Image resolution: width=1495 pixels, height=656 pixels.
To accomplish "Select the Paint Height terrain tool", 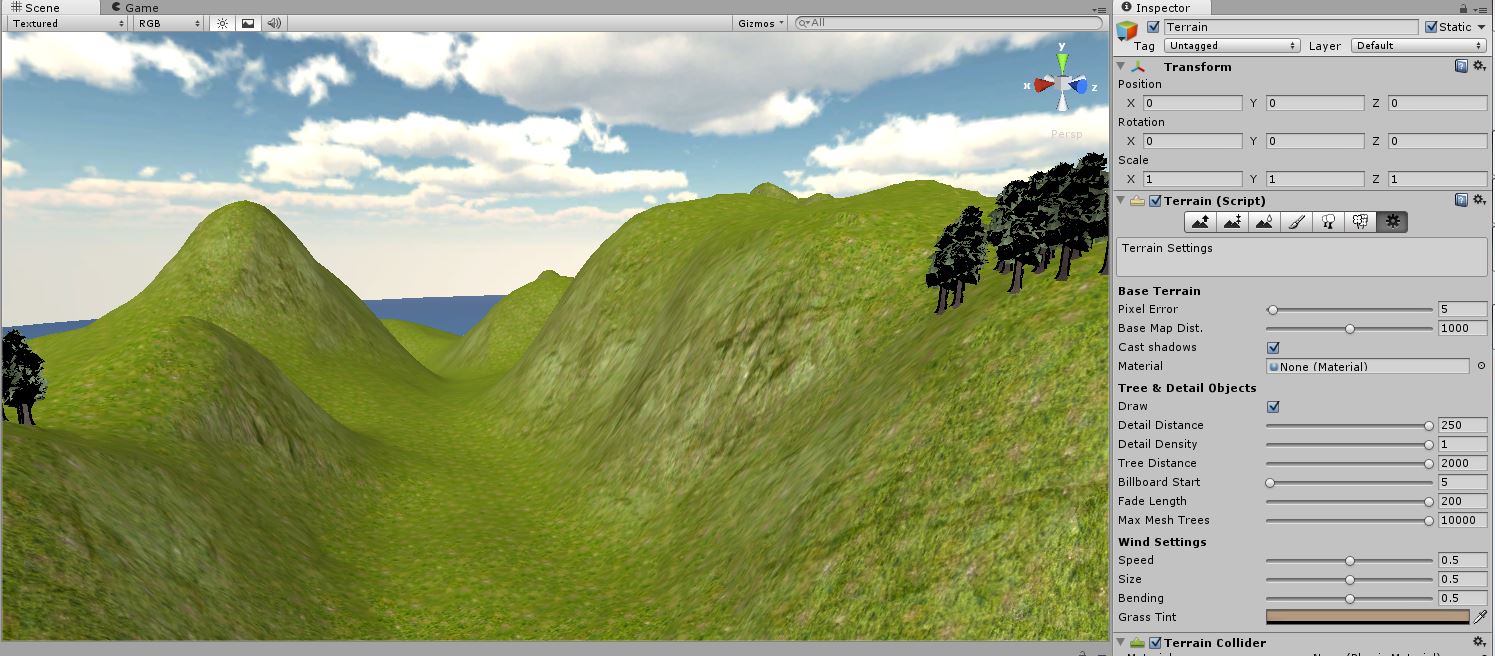I will 1232,222.
